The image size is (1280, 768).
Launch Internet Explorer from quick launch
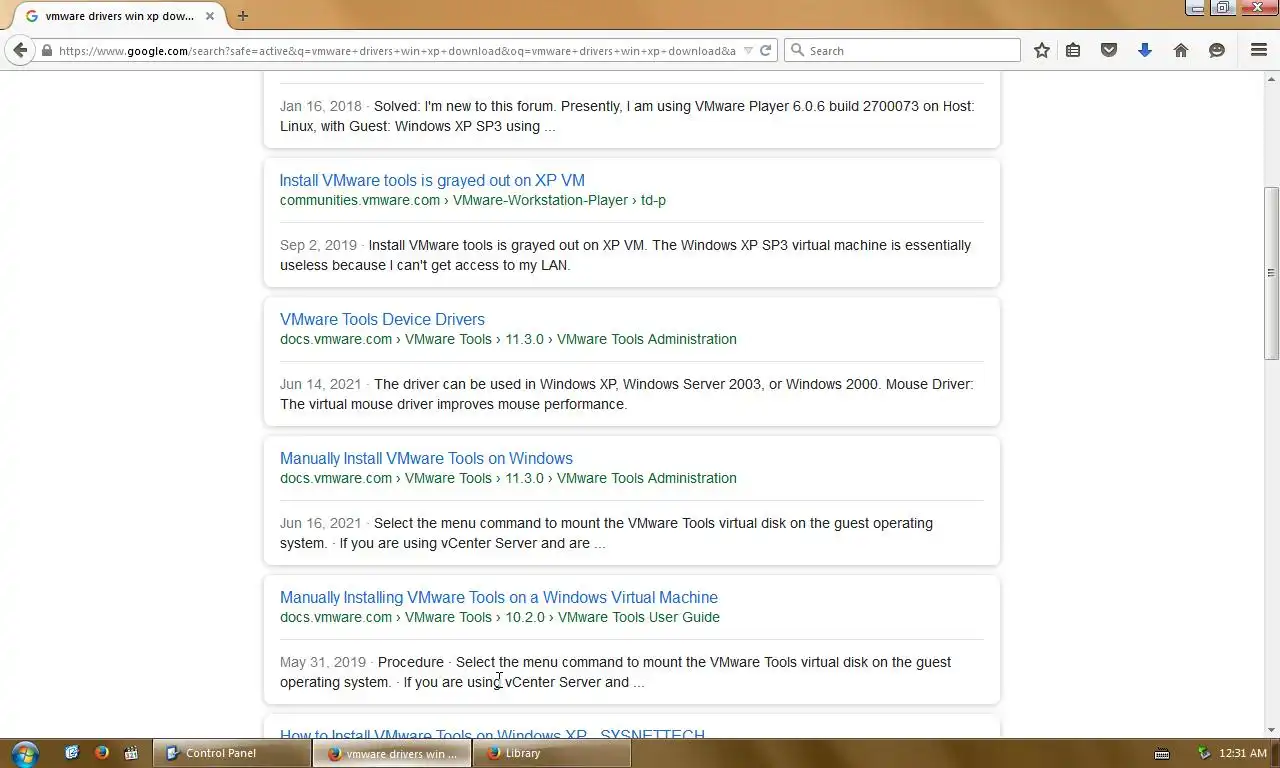[72, 753]
